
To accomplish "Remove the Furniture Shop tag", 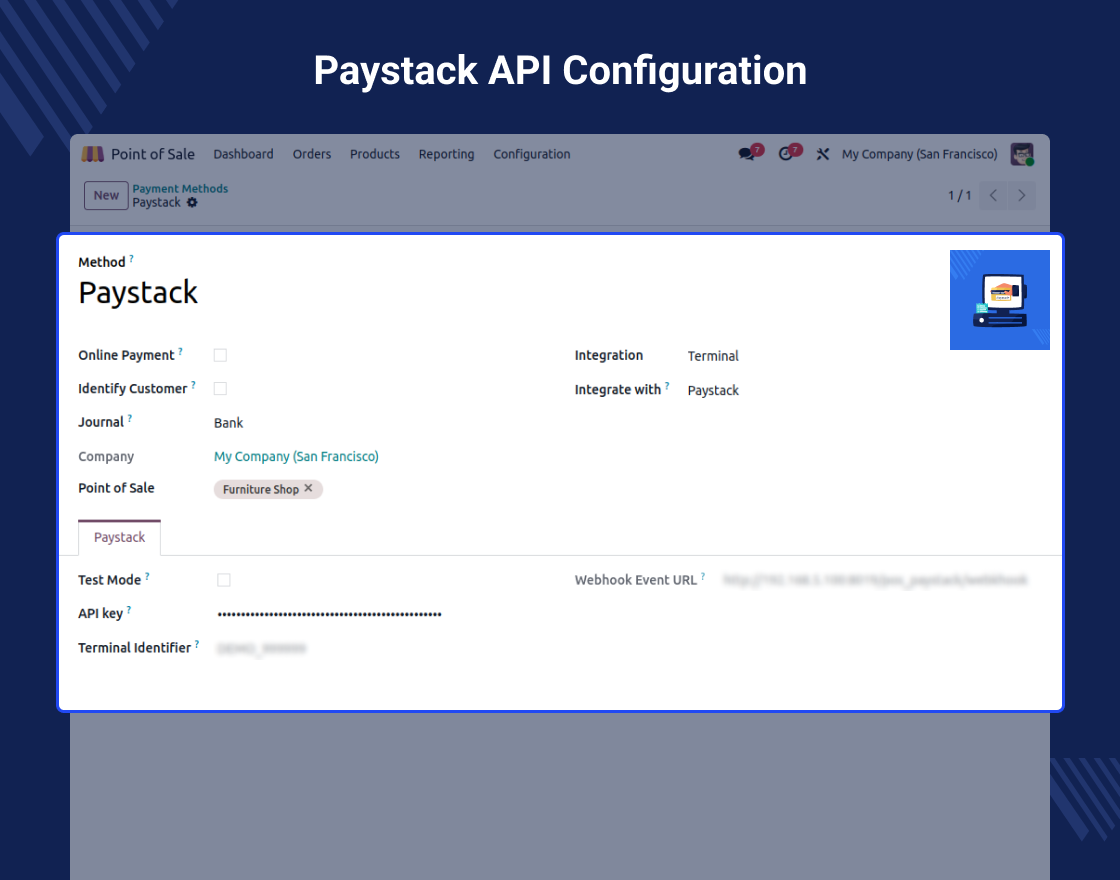I will (x=308, y=489).
